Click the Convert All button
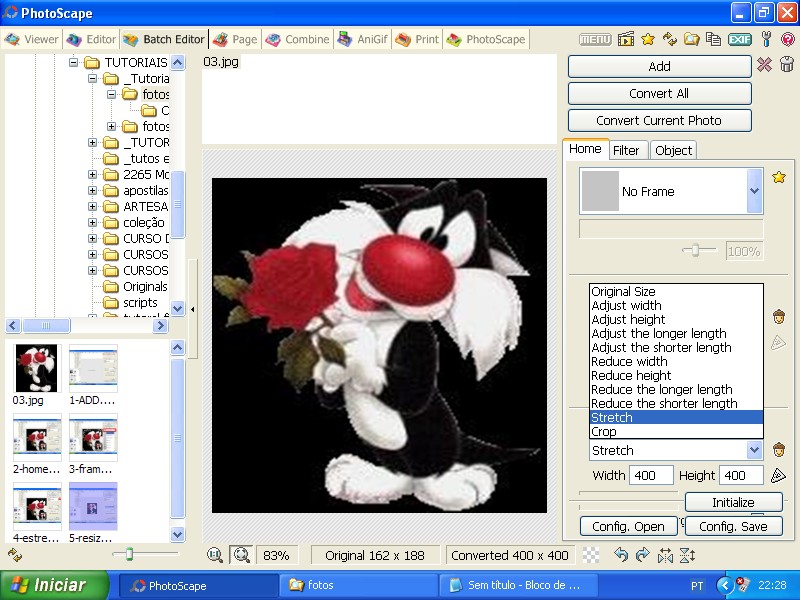Viewport: 800px width, 600px height. tap(659, 93)
